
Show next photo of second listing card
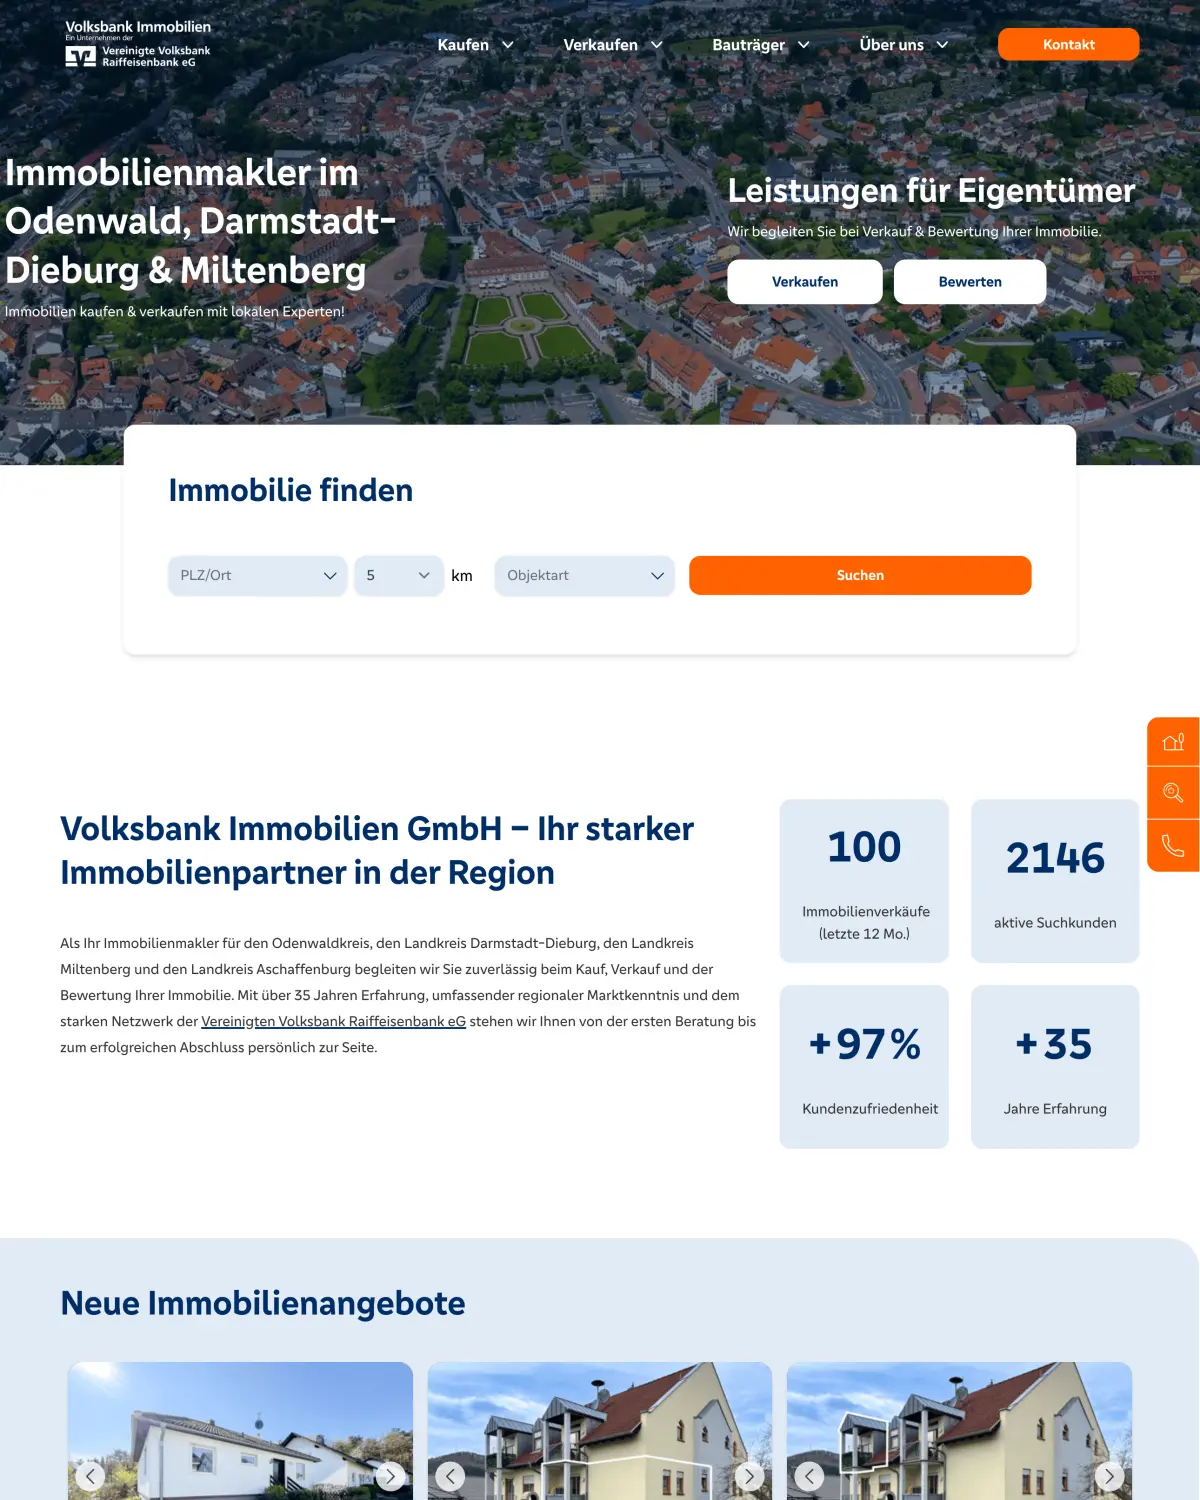[x=749, y=1476]
